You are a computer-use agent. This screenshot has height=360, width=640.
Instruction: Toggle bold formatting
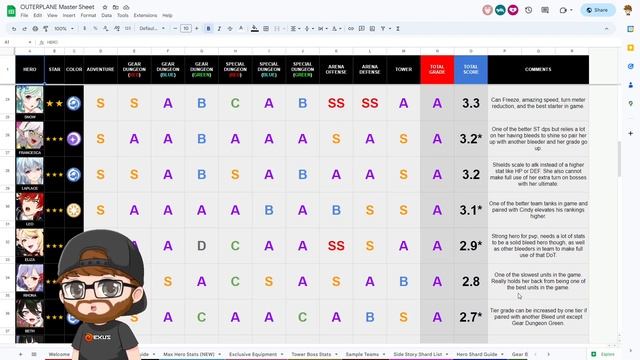[x=208, y=29]
